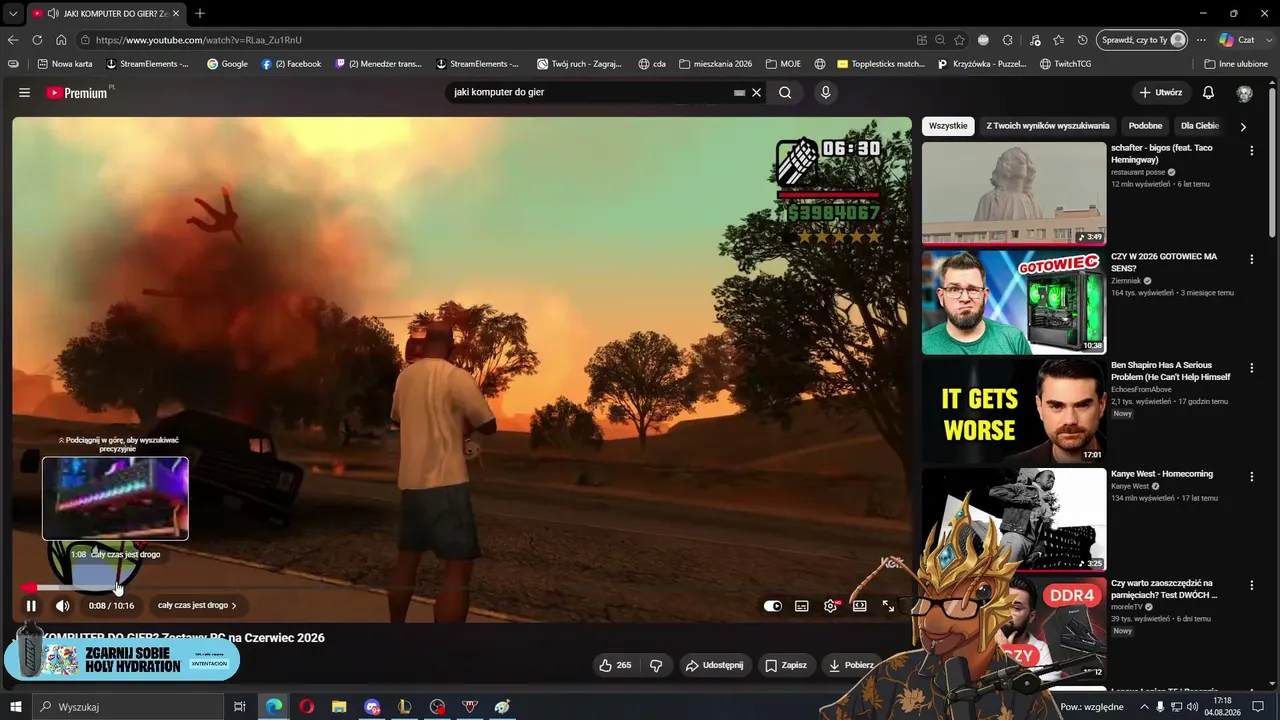1280x720 pixels.
Task: Open the player settings gear
Action: (830, 606)
